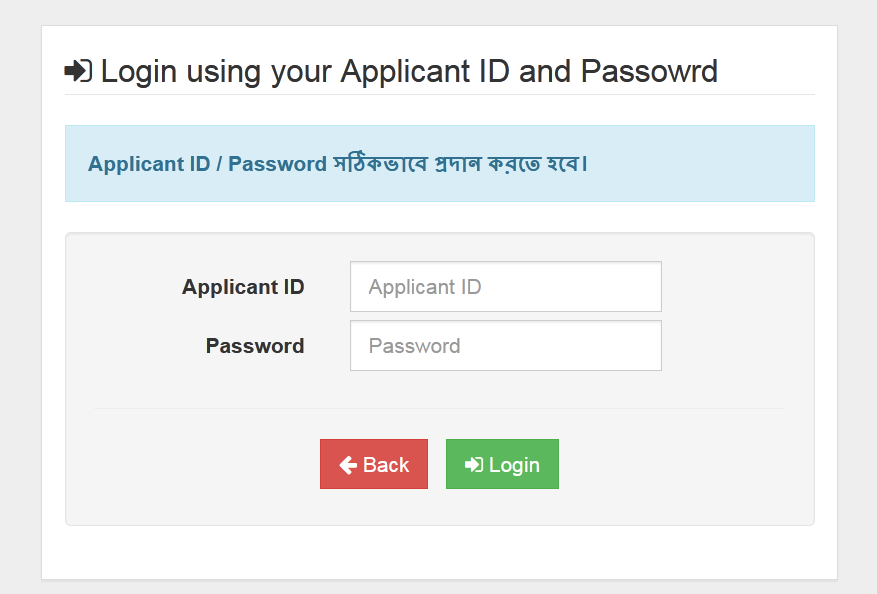
Task: Click the word "Back" on red button
Action: tap(386, 465)
